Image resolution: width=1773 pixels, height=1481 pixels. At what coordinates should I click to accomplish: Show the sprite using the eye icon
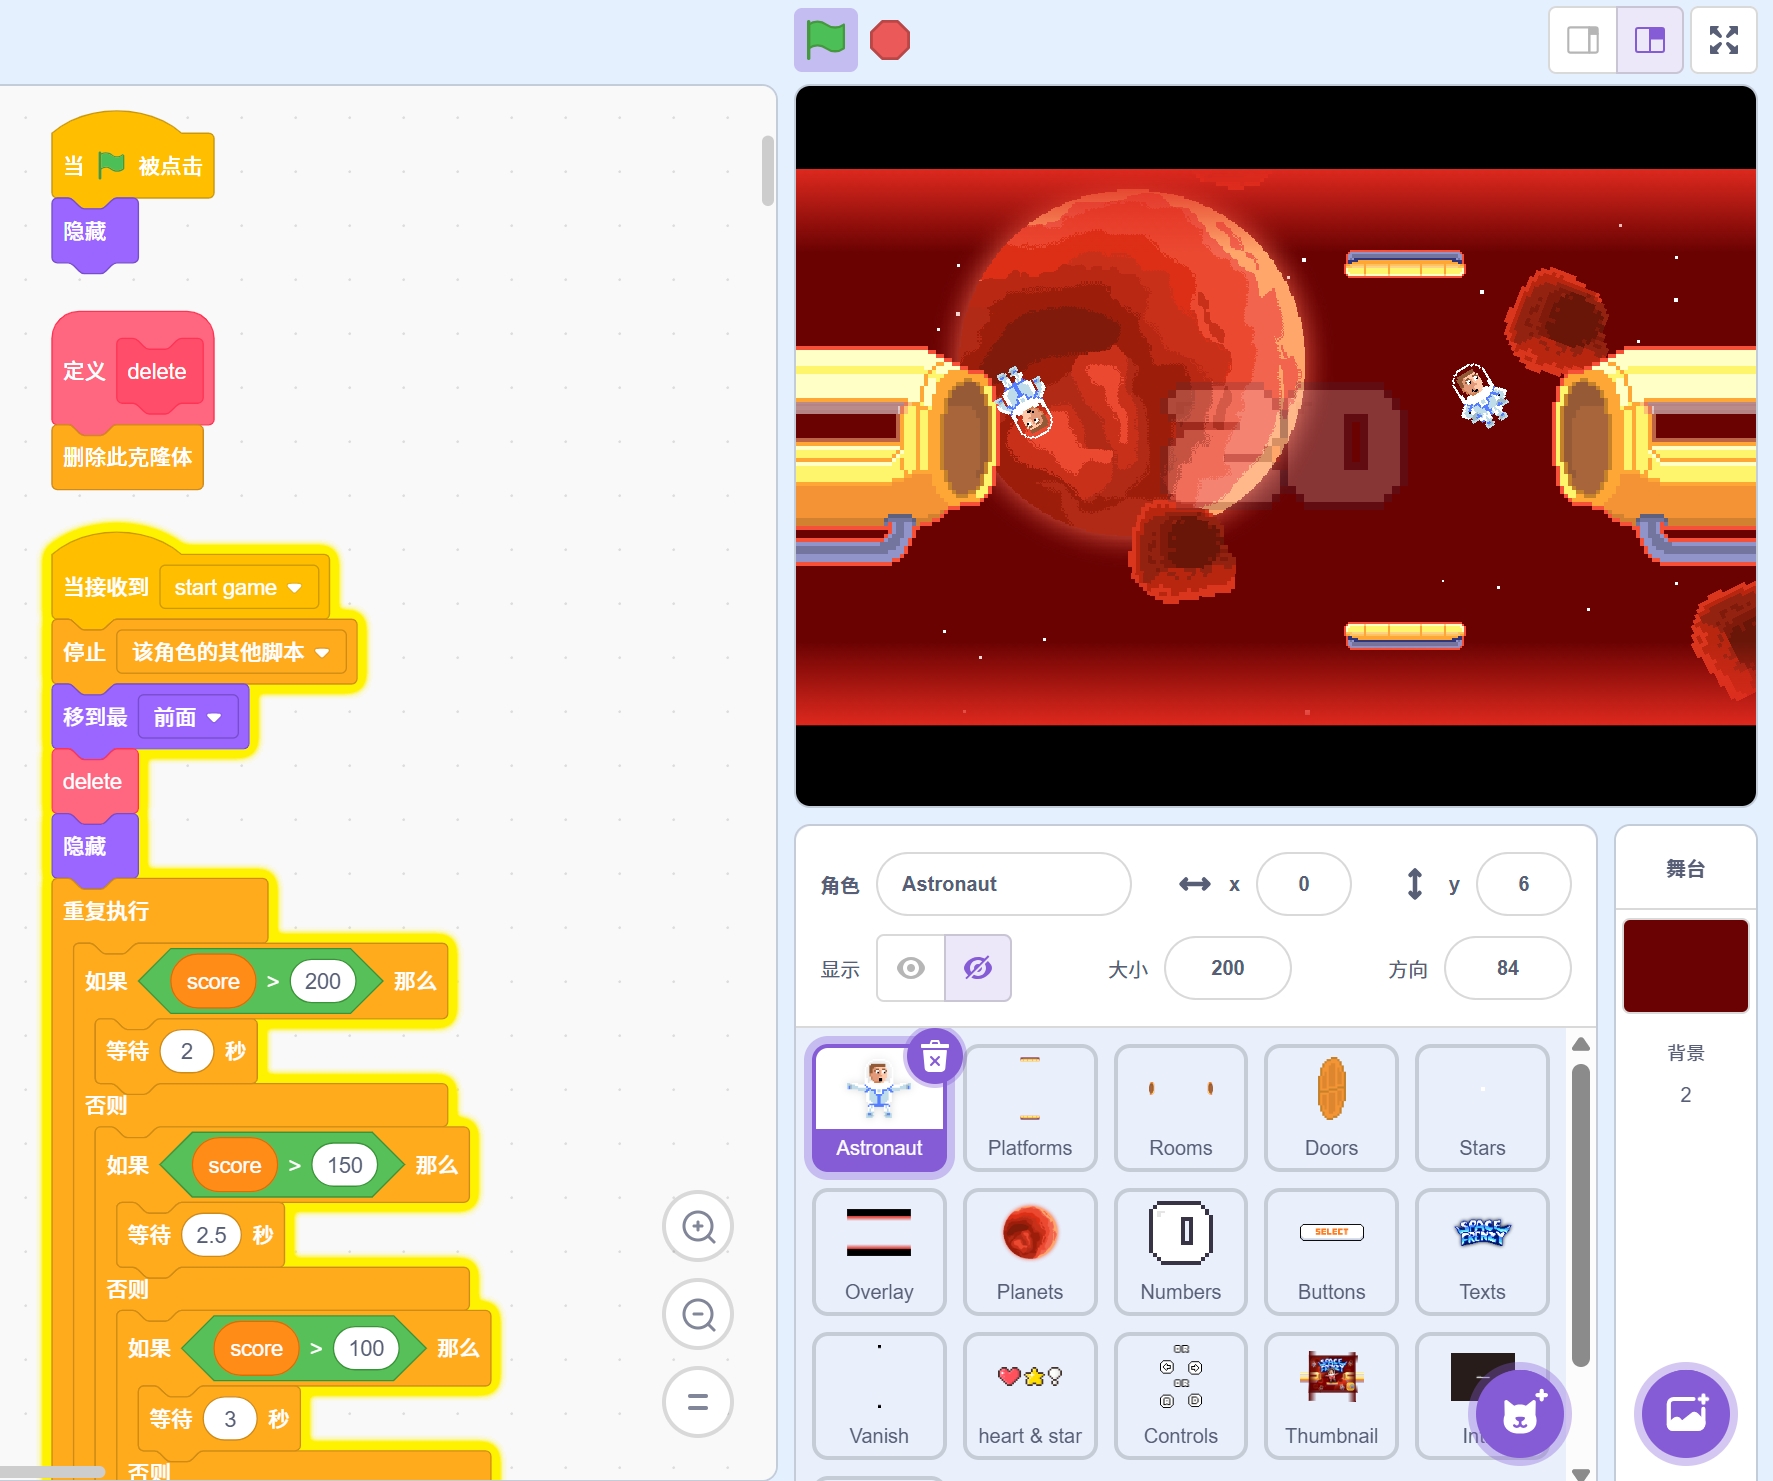click(910, 968)
